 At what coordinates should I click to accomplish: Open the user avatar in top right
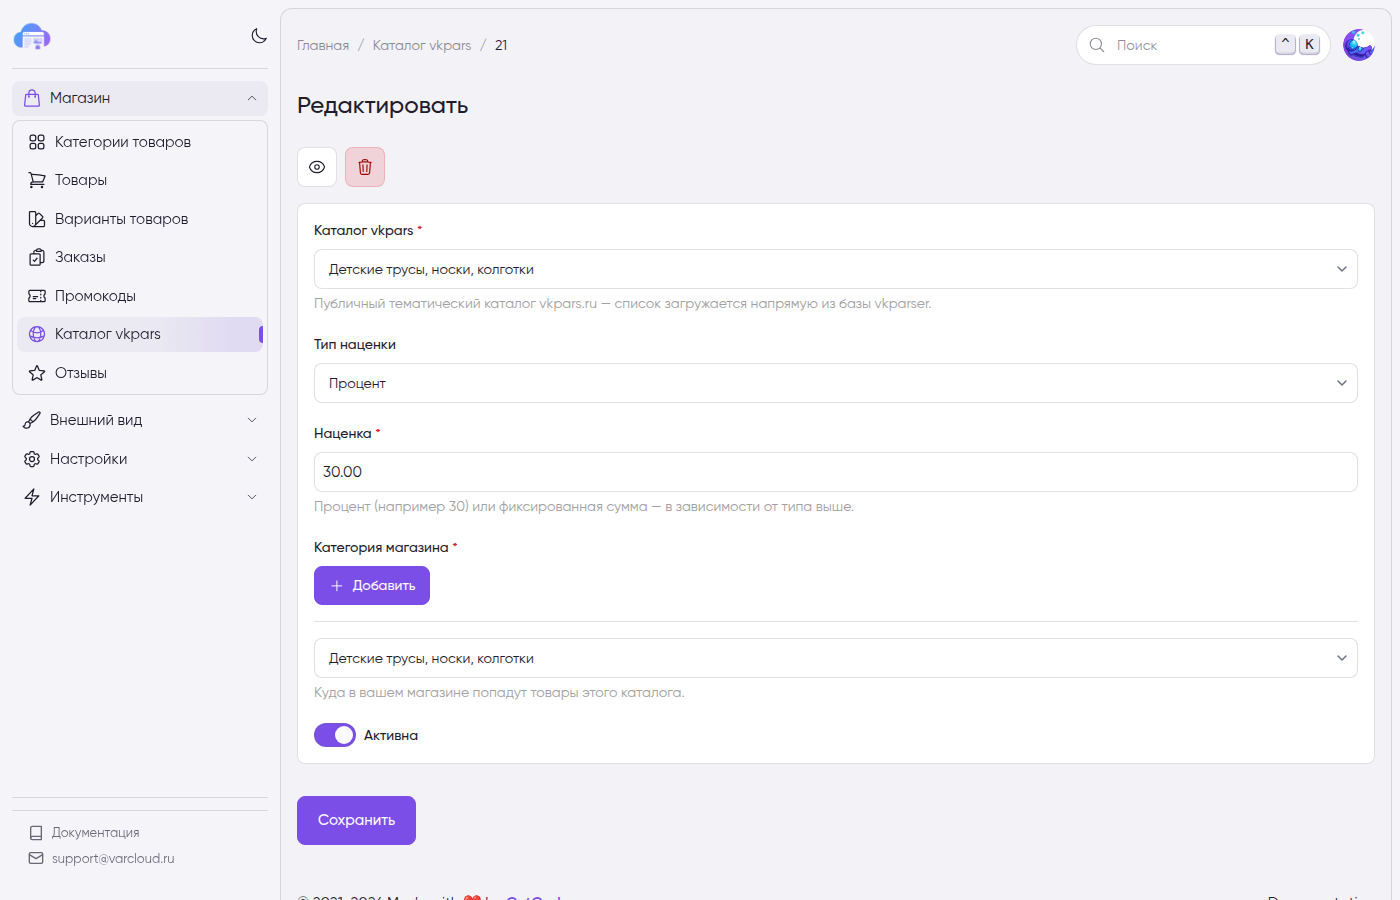click(1358, 45)
